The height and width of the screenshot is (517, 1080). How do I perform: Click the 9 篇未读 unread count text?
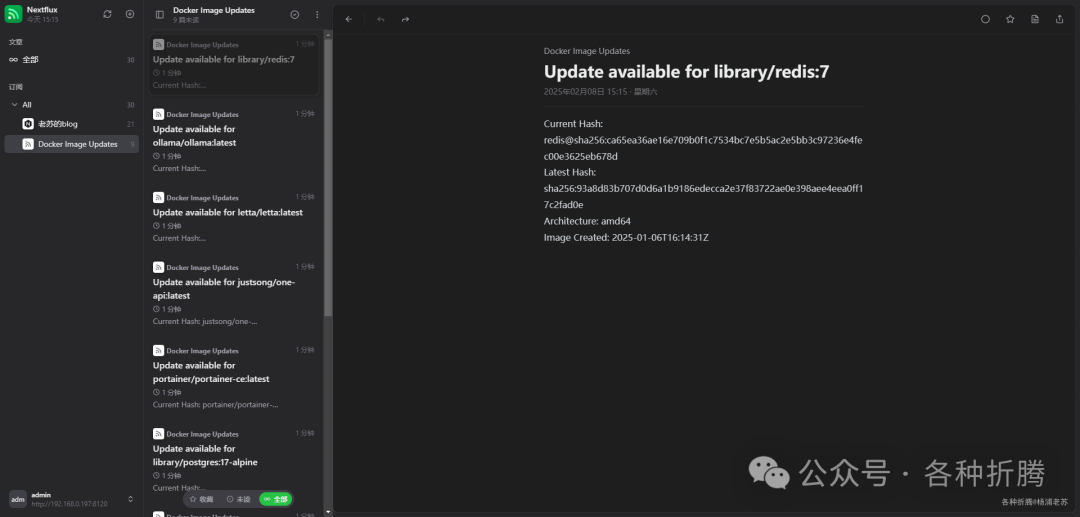186,21
